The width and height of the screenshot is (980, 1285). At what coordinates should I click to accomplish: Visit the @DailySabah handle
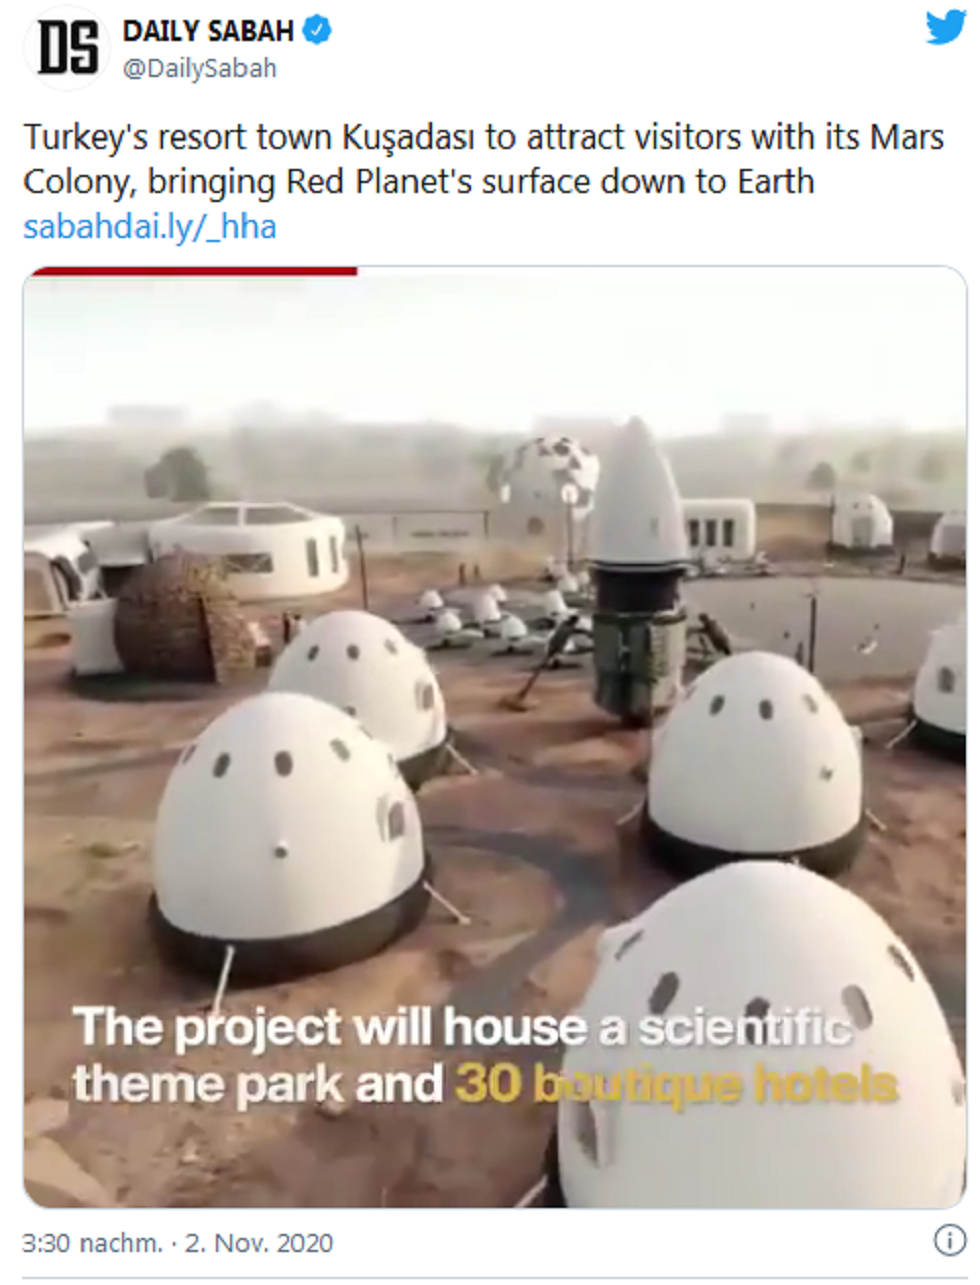pyautogui.click(x=199, y=68)
